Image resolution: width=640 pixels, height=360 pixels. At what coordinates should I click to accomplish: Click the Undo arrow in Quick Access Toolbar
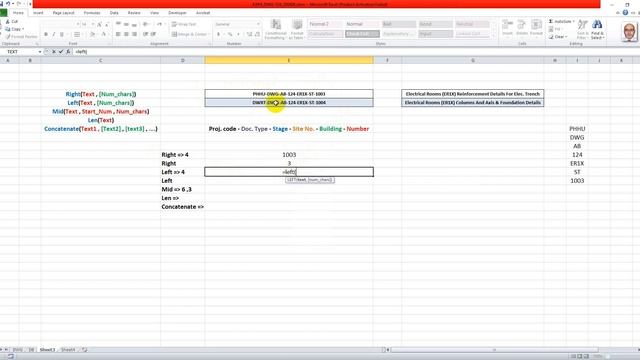point(8,4)
